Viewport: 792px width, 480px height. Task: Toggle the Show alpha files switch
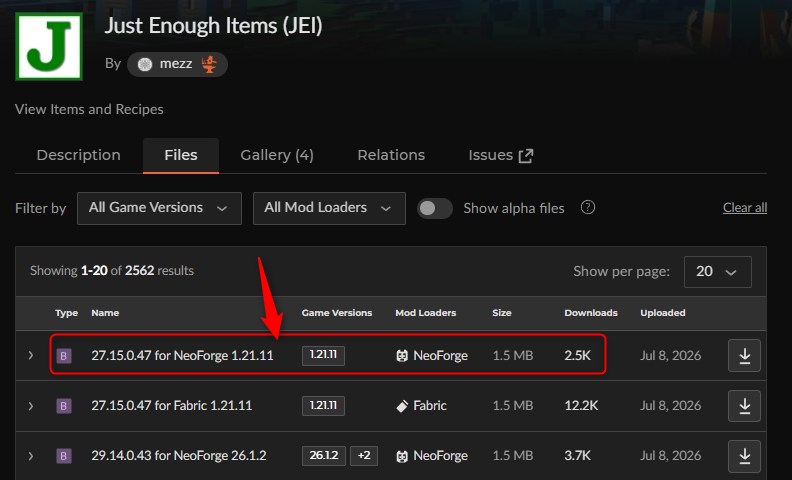pos(435,208)
